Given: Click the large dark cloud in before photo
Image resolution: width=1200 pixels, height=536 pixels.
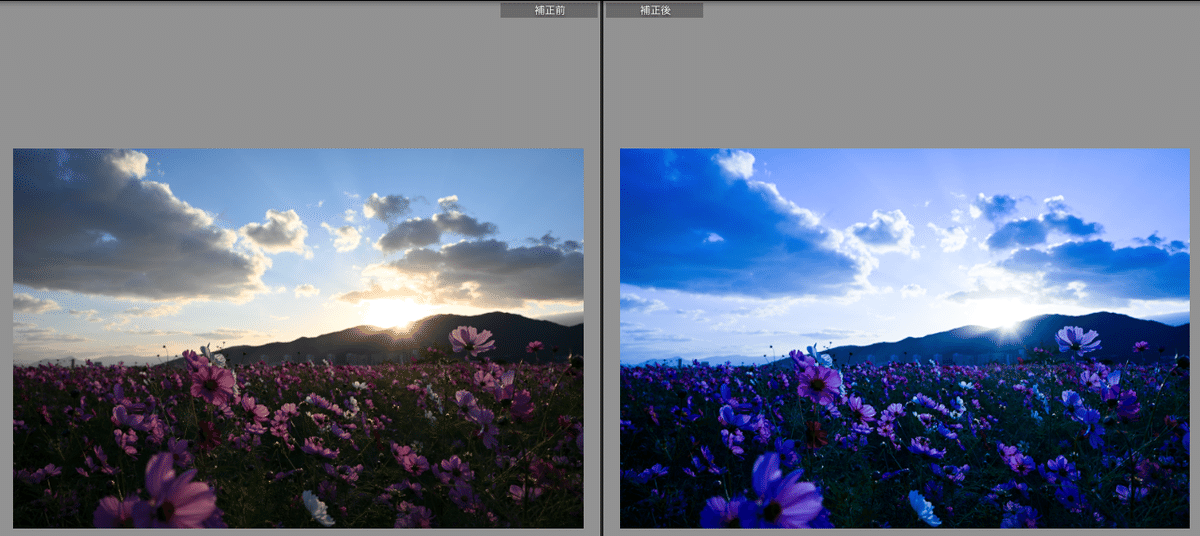Looking at the screenshot, I should pyautogui.click(x=120, y=230).
